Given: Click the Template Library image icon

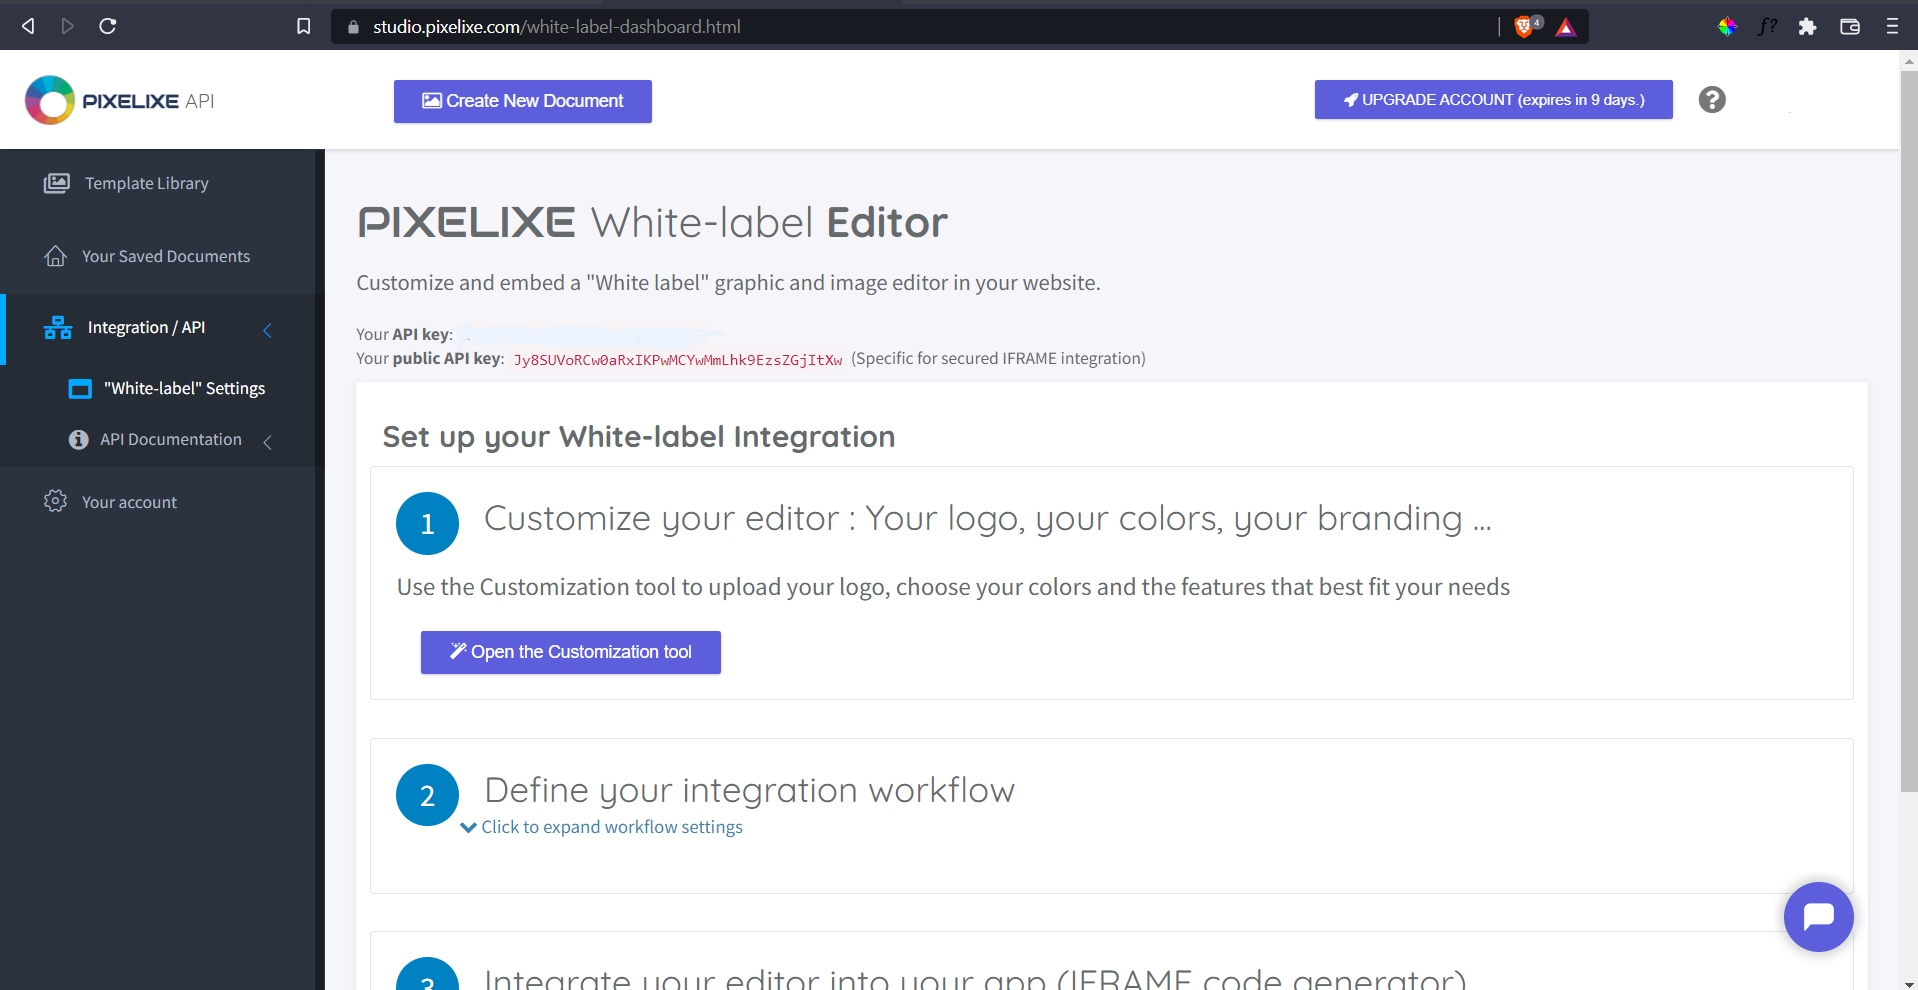Looking at the screenshot, I should (x=57, y=183).
